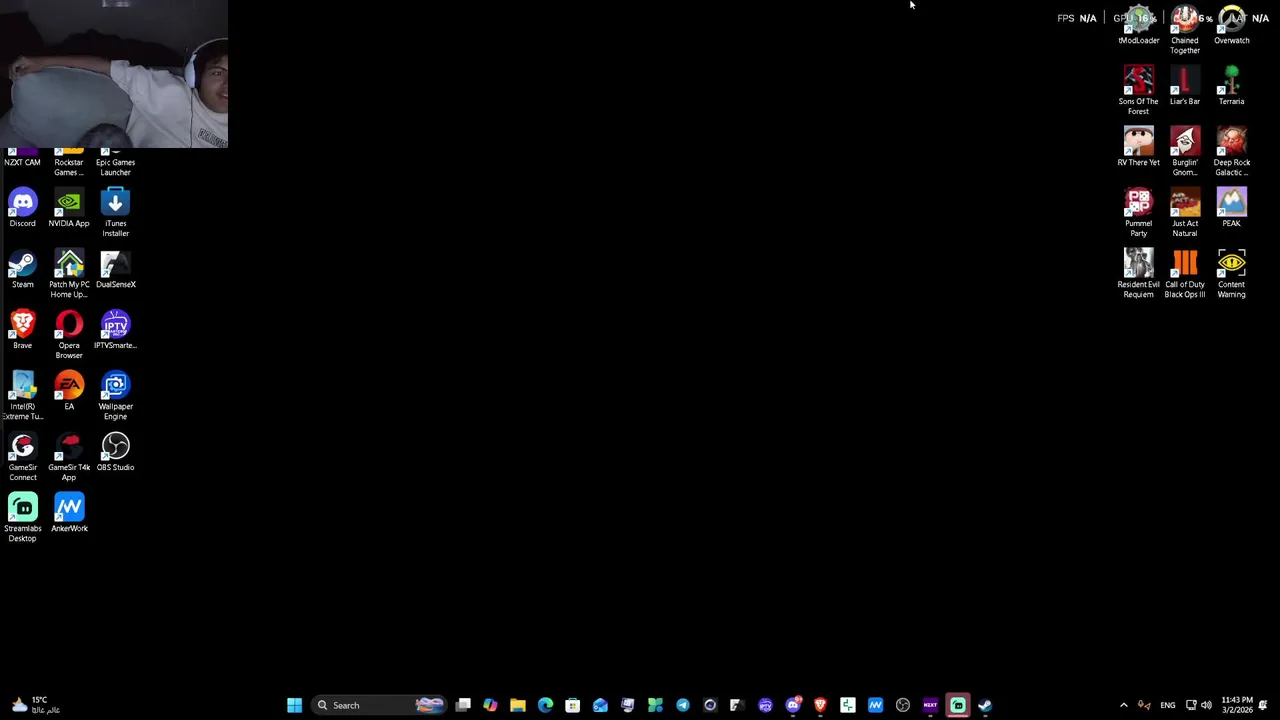Open Microsoft Store from the taskbar

pyautogui.click(x=572, y=705)
